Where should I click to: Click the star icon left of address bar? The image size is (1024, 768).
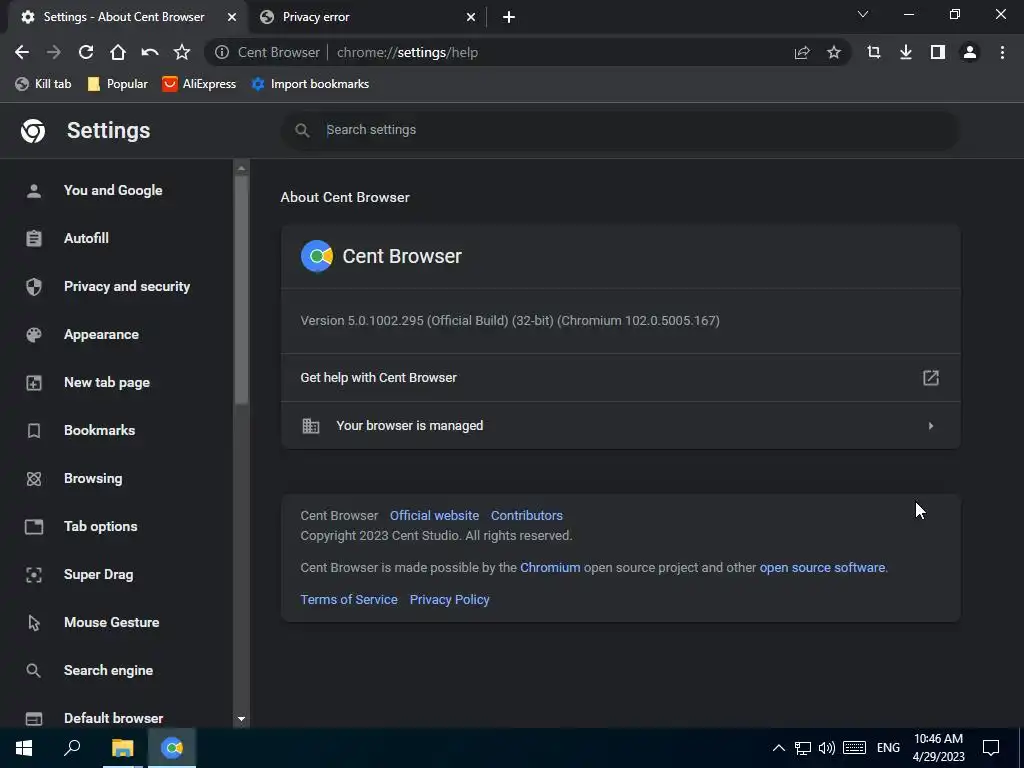tap(182, 52)
